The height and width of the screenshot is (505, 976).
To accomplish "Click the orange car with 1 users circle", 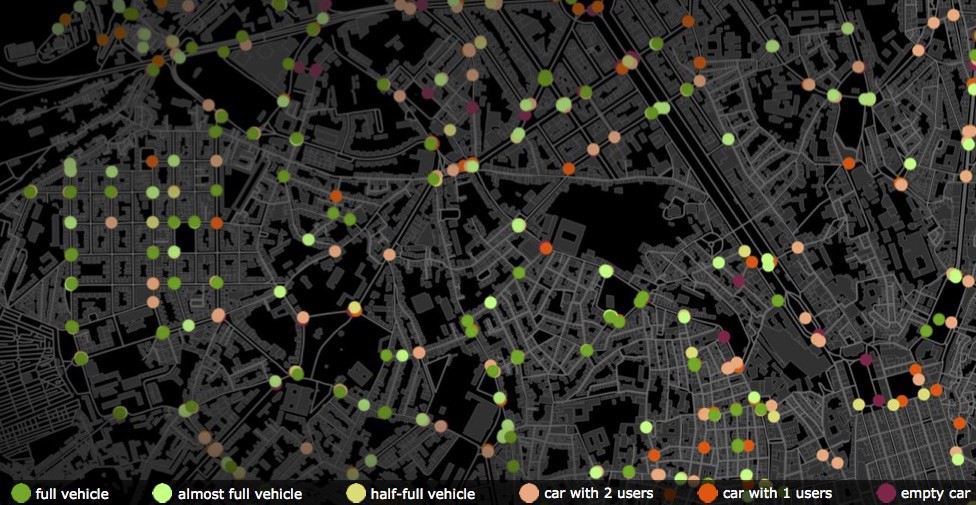I will (707, 493).
